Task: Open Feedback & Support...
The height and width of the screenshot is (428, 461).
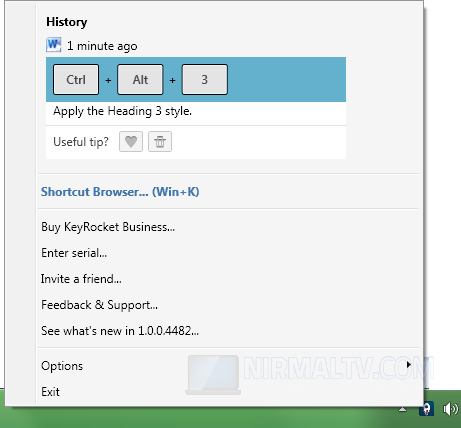Action: click(x=99, y=305)
